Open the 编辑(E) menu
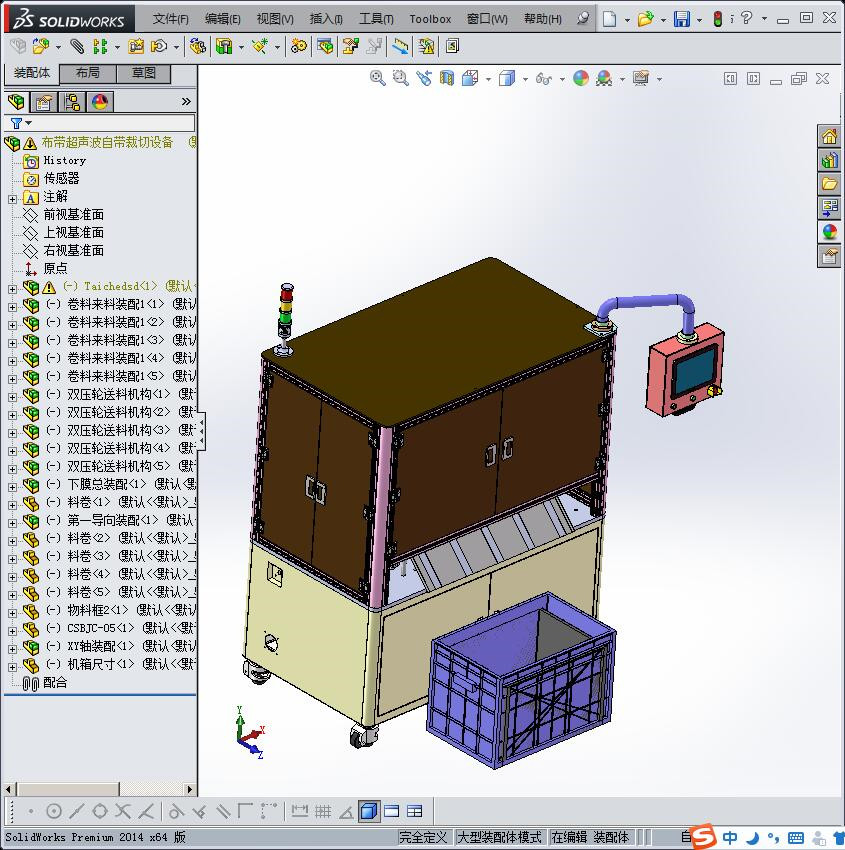This screenshot has width=845, height=850. 223,19
